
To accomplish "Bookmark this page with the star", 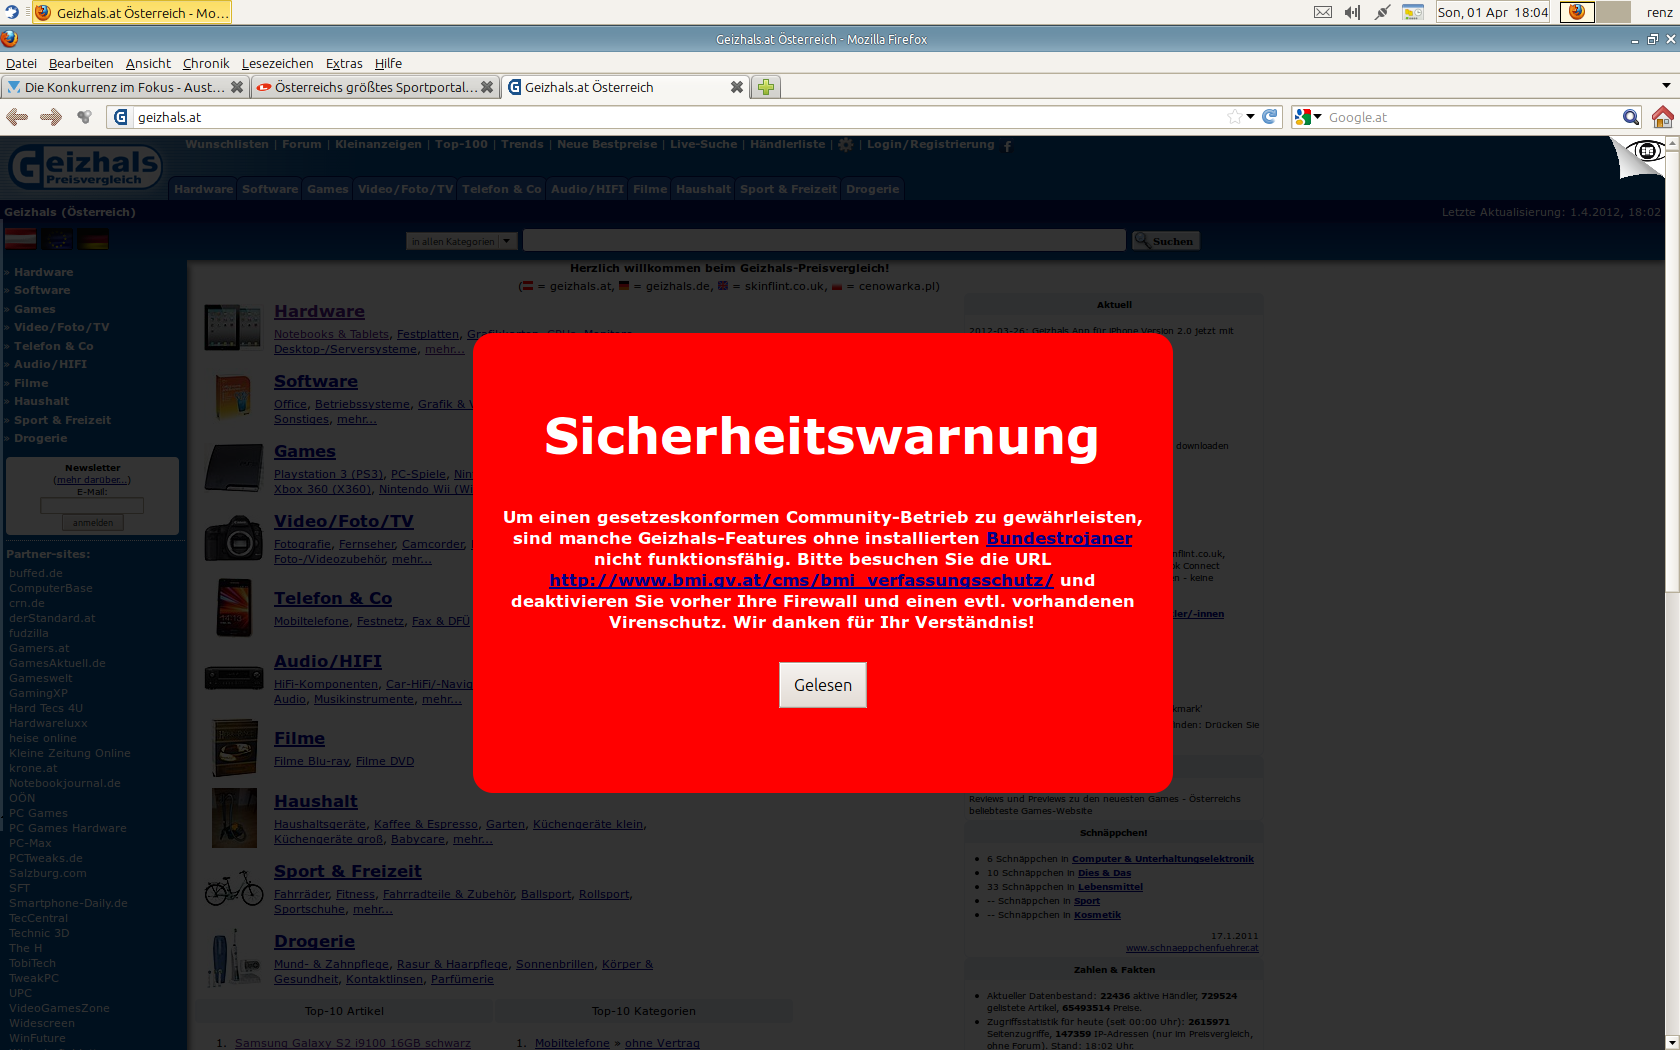I will click(x=1235, y=117).
